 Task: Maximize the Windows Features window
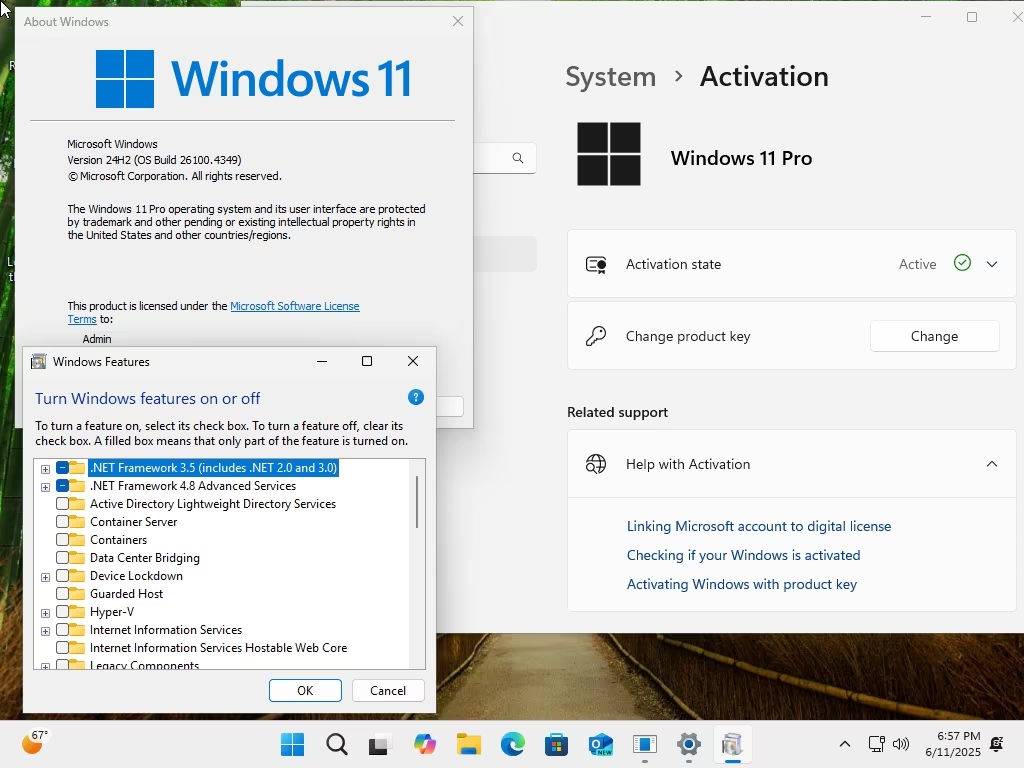point(367,361)
